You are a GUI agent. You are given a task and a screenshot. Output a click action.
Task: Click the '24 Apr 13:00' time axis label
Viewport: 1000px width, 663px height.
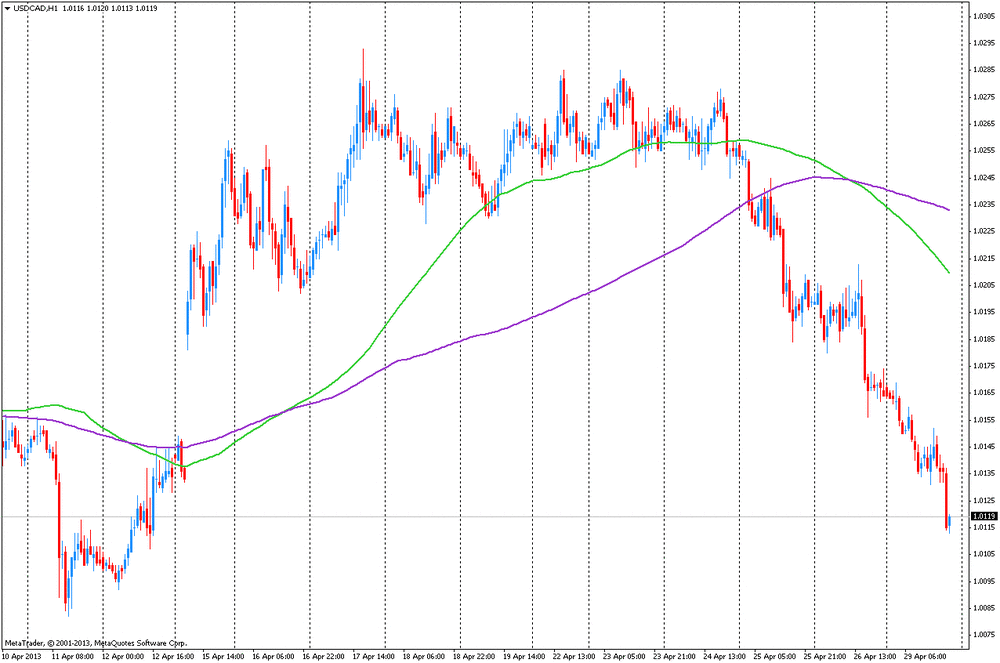[724, 656]
